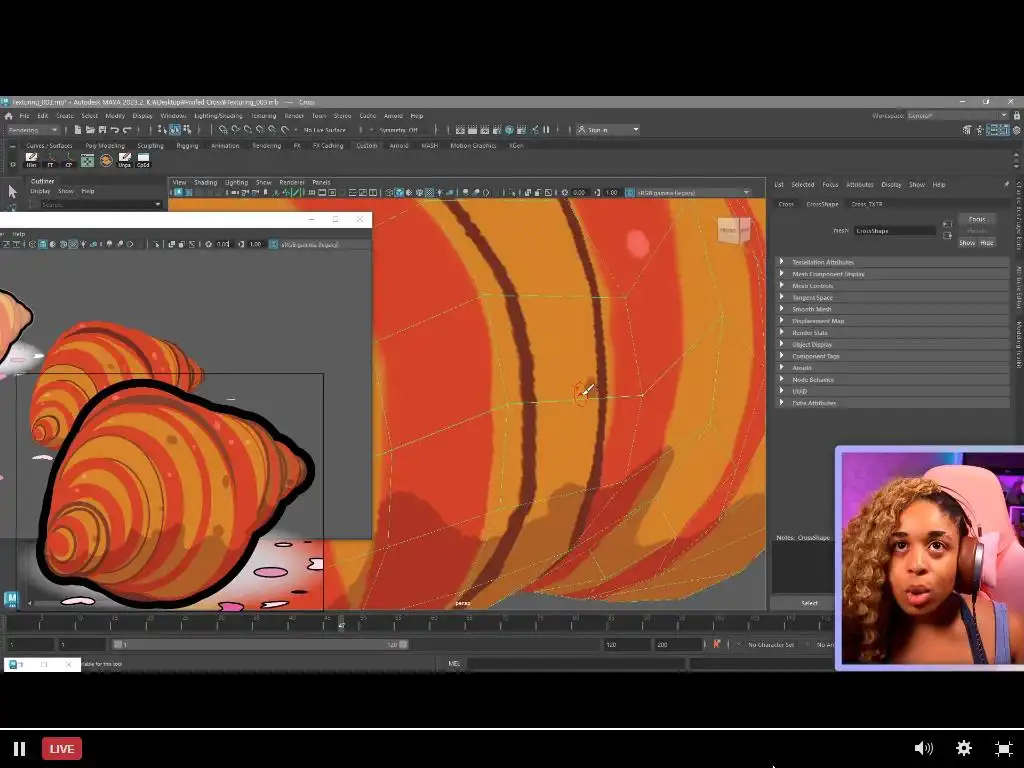Expand the Tessellation Attributes section
Image resolution: width=1024 pixels, height=768 pixels.
click(x=892, y=262)
